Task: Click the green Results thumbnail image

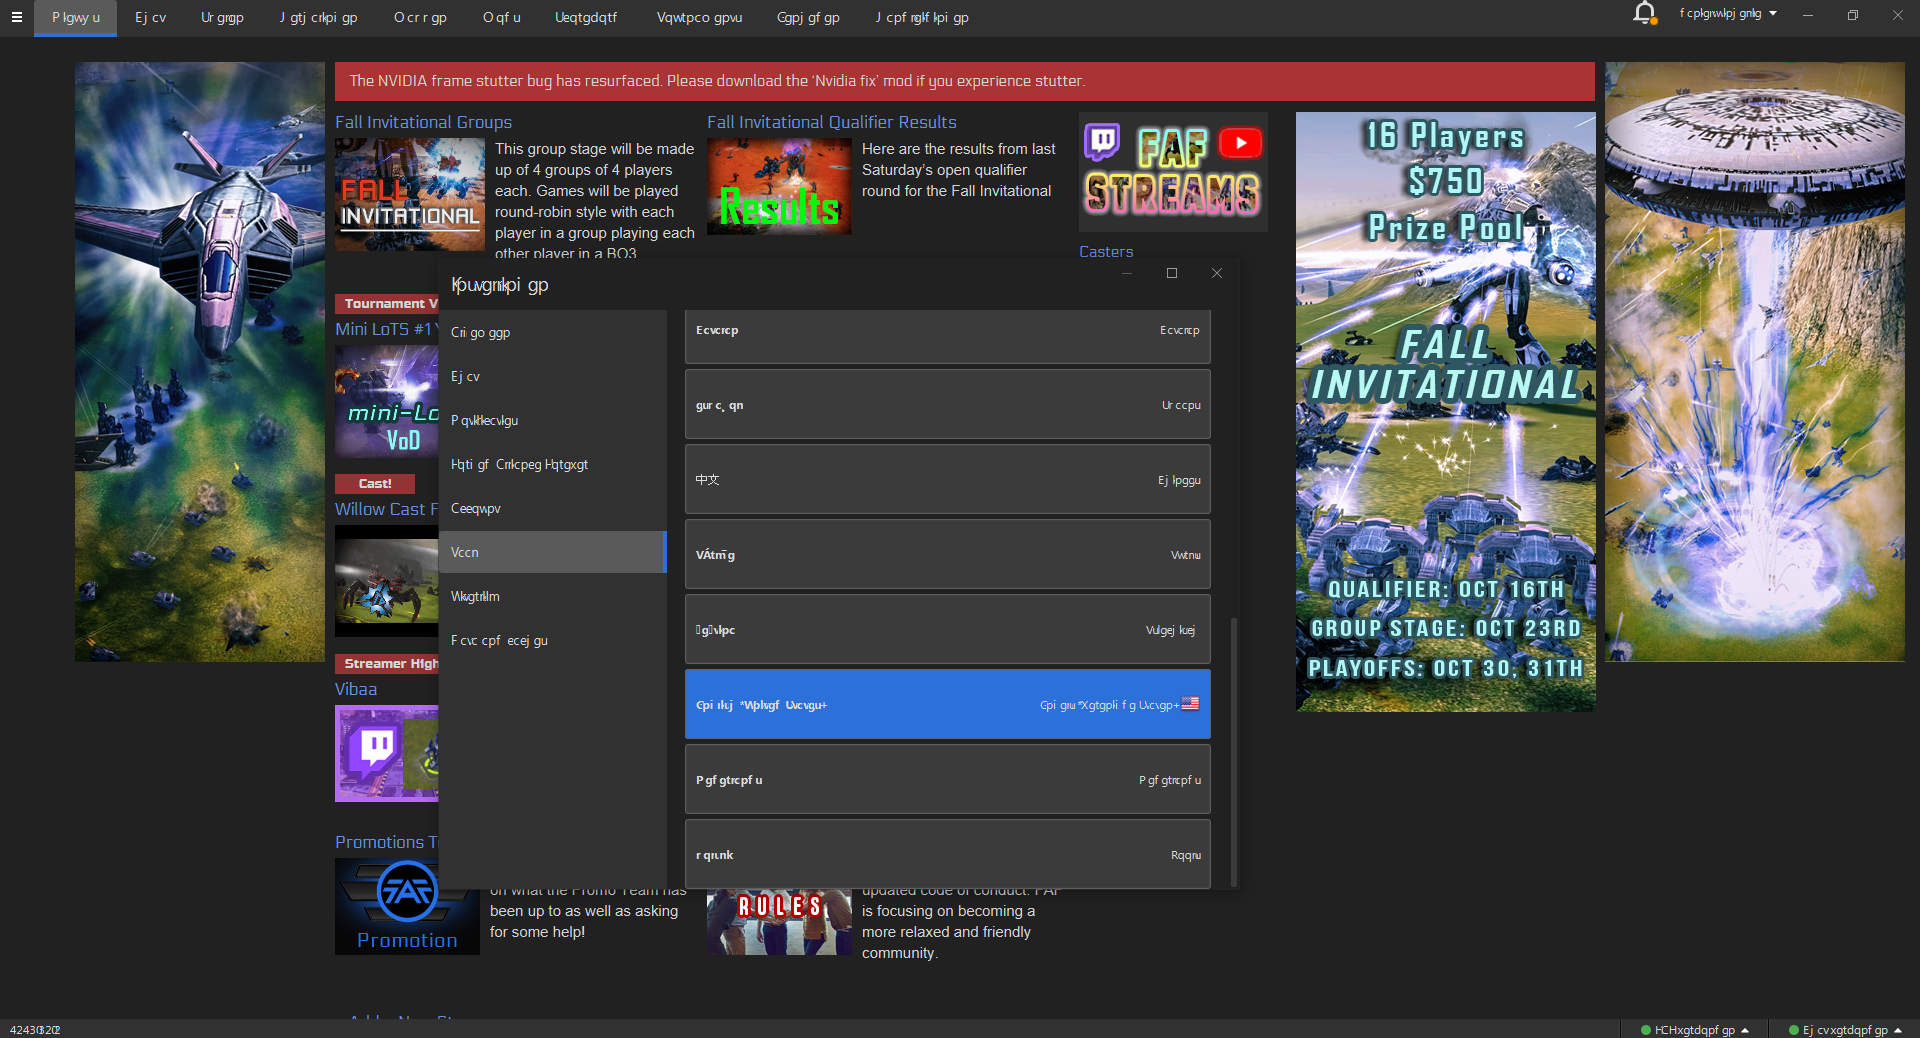Action: [x=779, y=187]
